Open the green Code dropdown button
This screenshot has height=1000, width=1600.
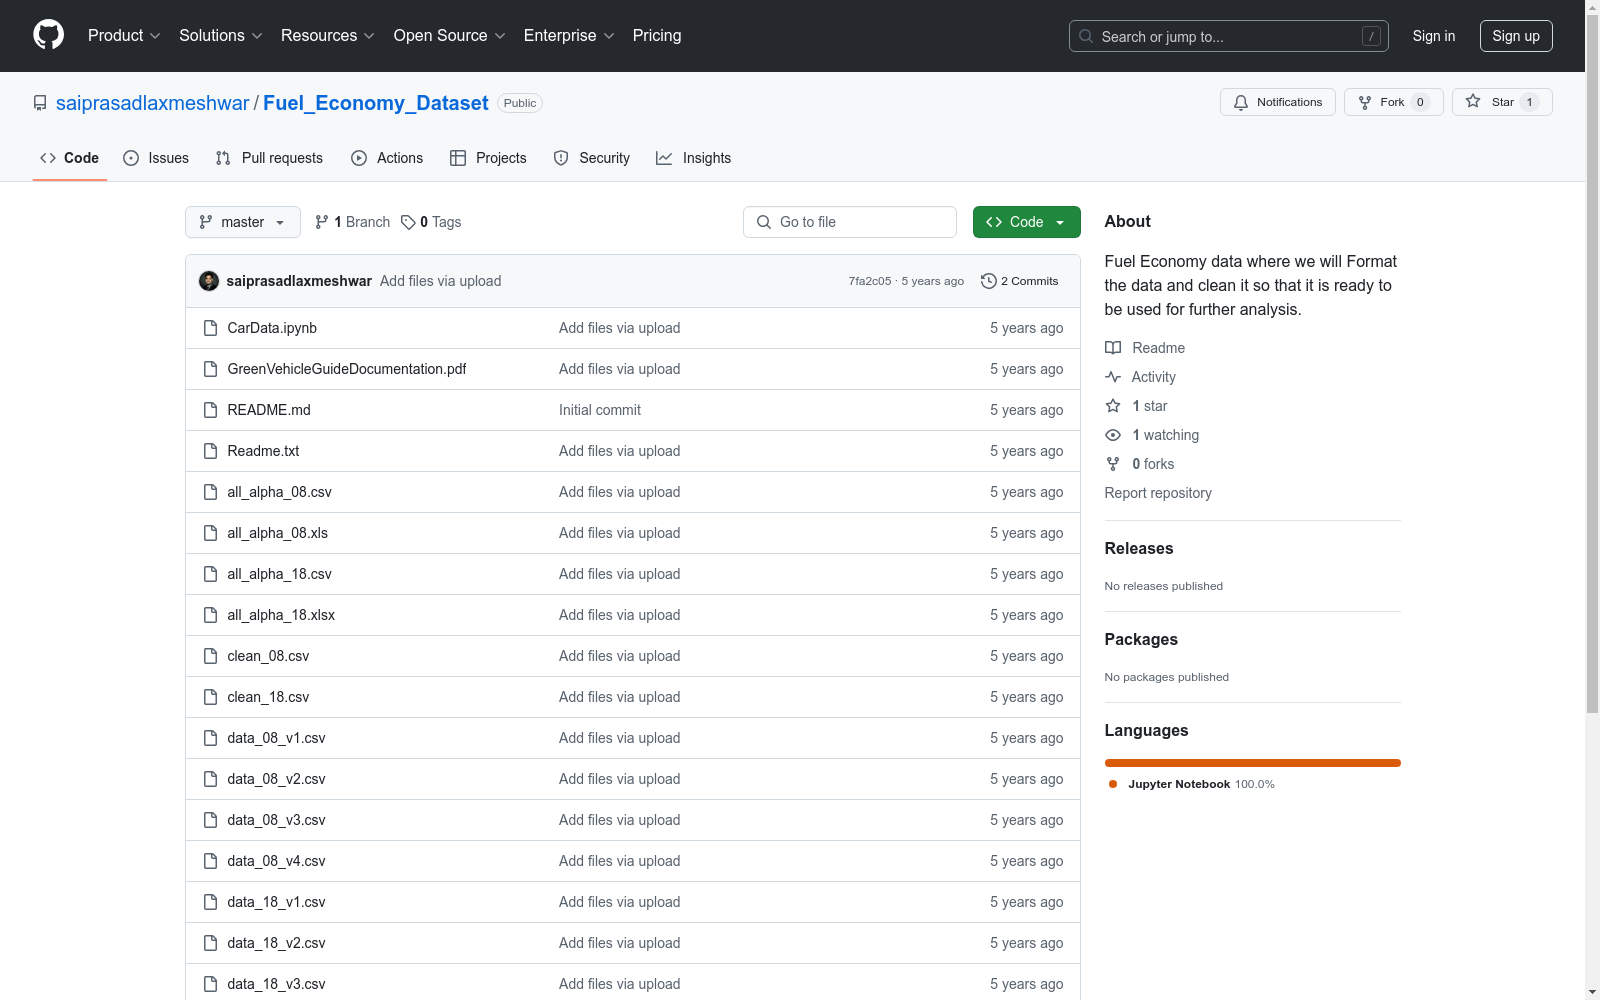tap(1026, 222)
